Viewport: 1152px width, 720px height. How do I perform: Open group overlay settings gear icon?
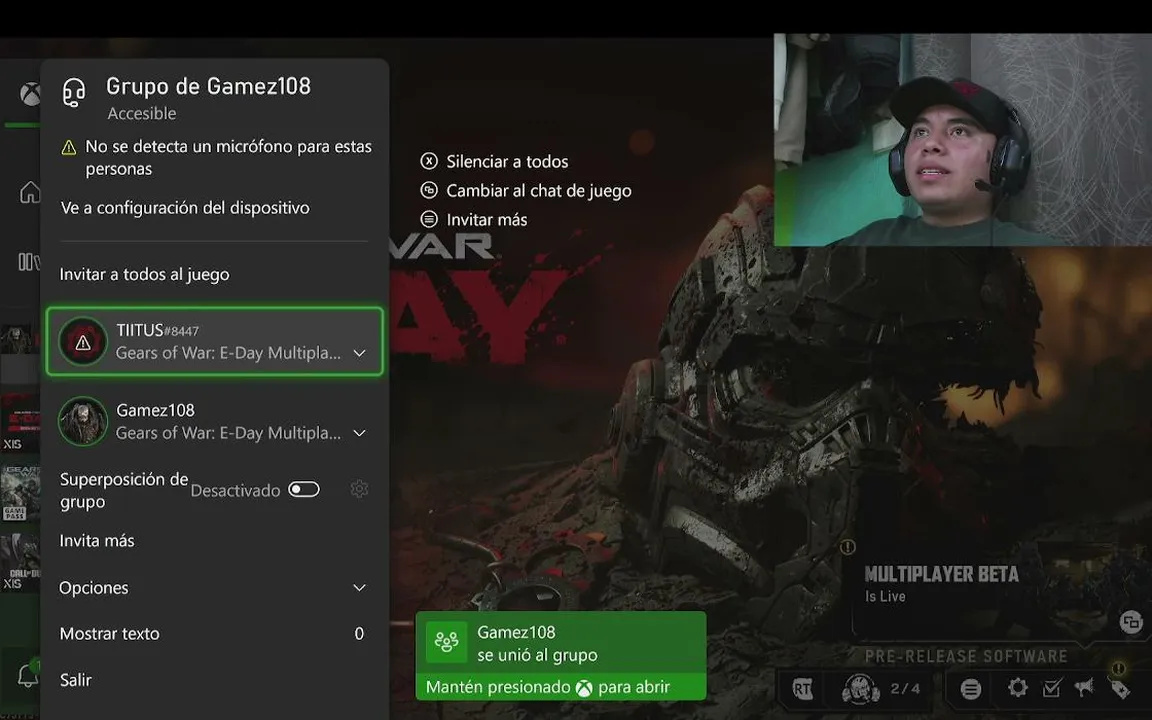click(359, 489)
